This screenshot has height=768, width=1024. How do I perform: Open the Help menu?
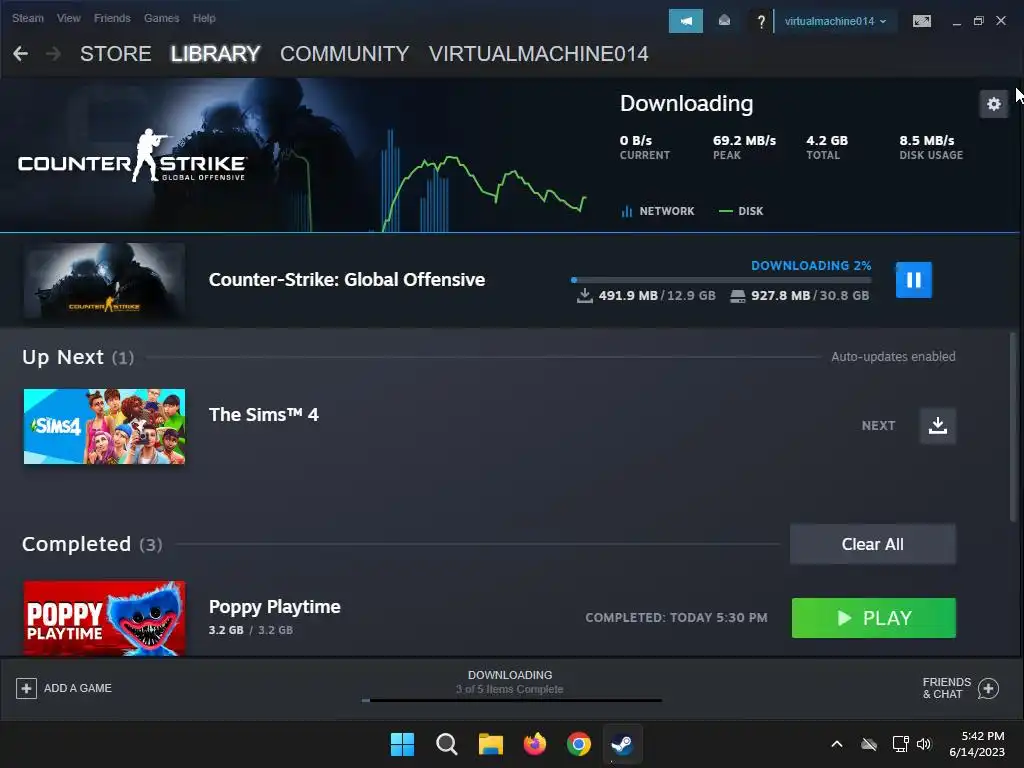[204, 18]
